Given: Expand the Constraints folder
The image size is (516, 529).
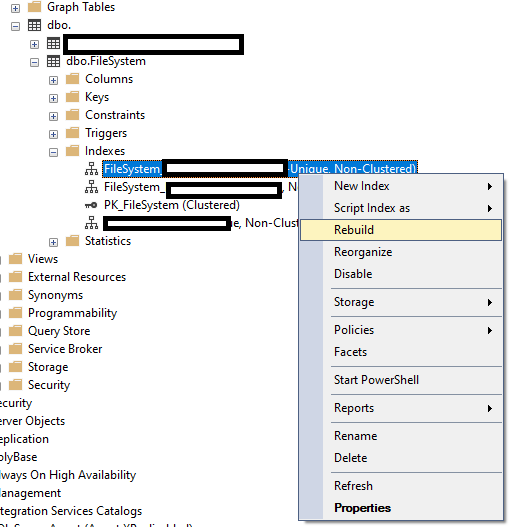Looking at the screenshot, I should [x=53, y=116].
